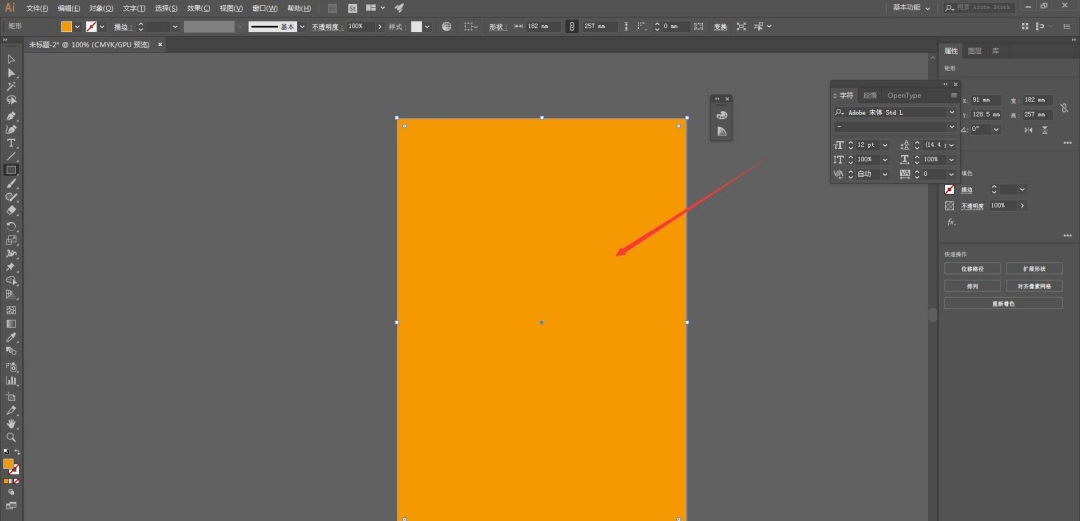Open the 文件(F) menu

click(x=37, y=8)
